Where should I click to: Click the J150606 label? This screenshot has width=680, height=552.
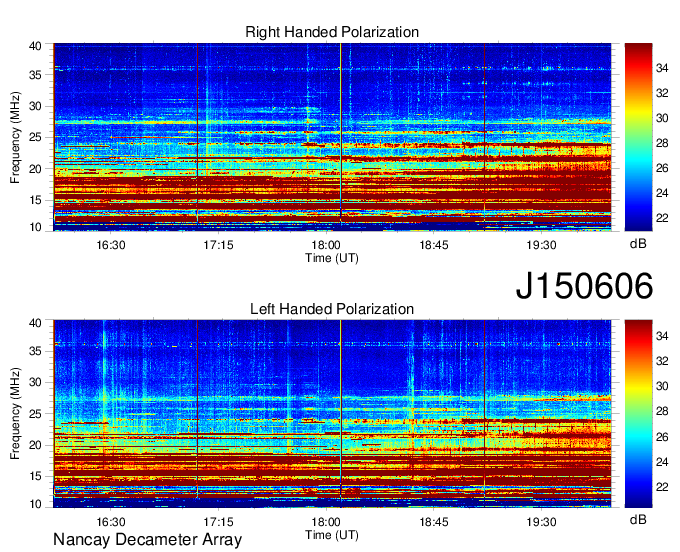click(x=584, y=286)
